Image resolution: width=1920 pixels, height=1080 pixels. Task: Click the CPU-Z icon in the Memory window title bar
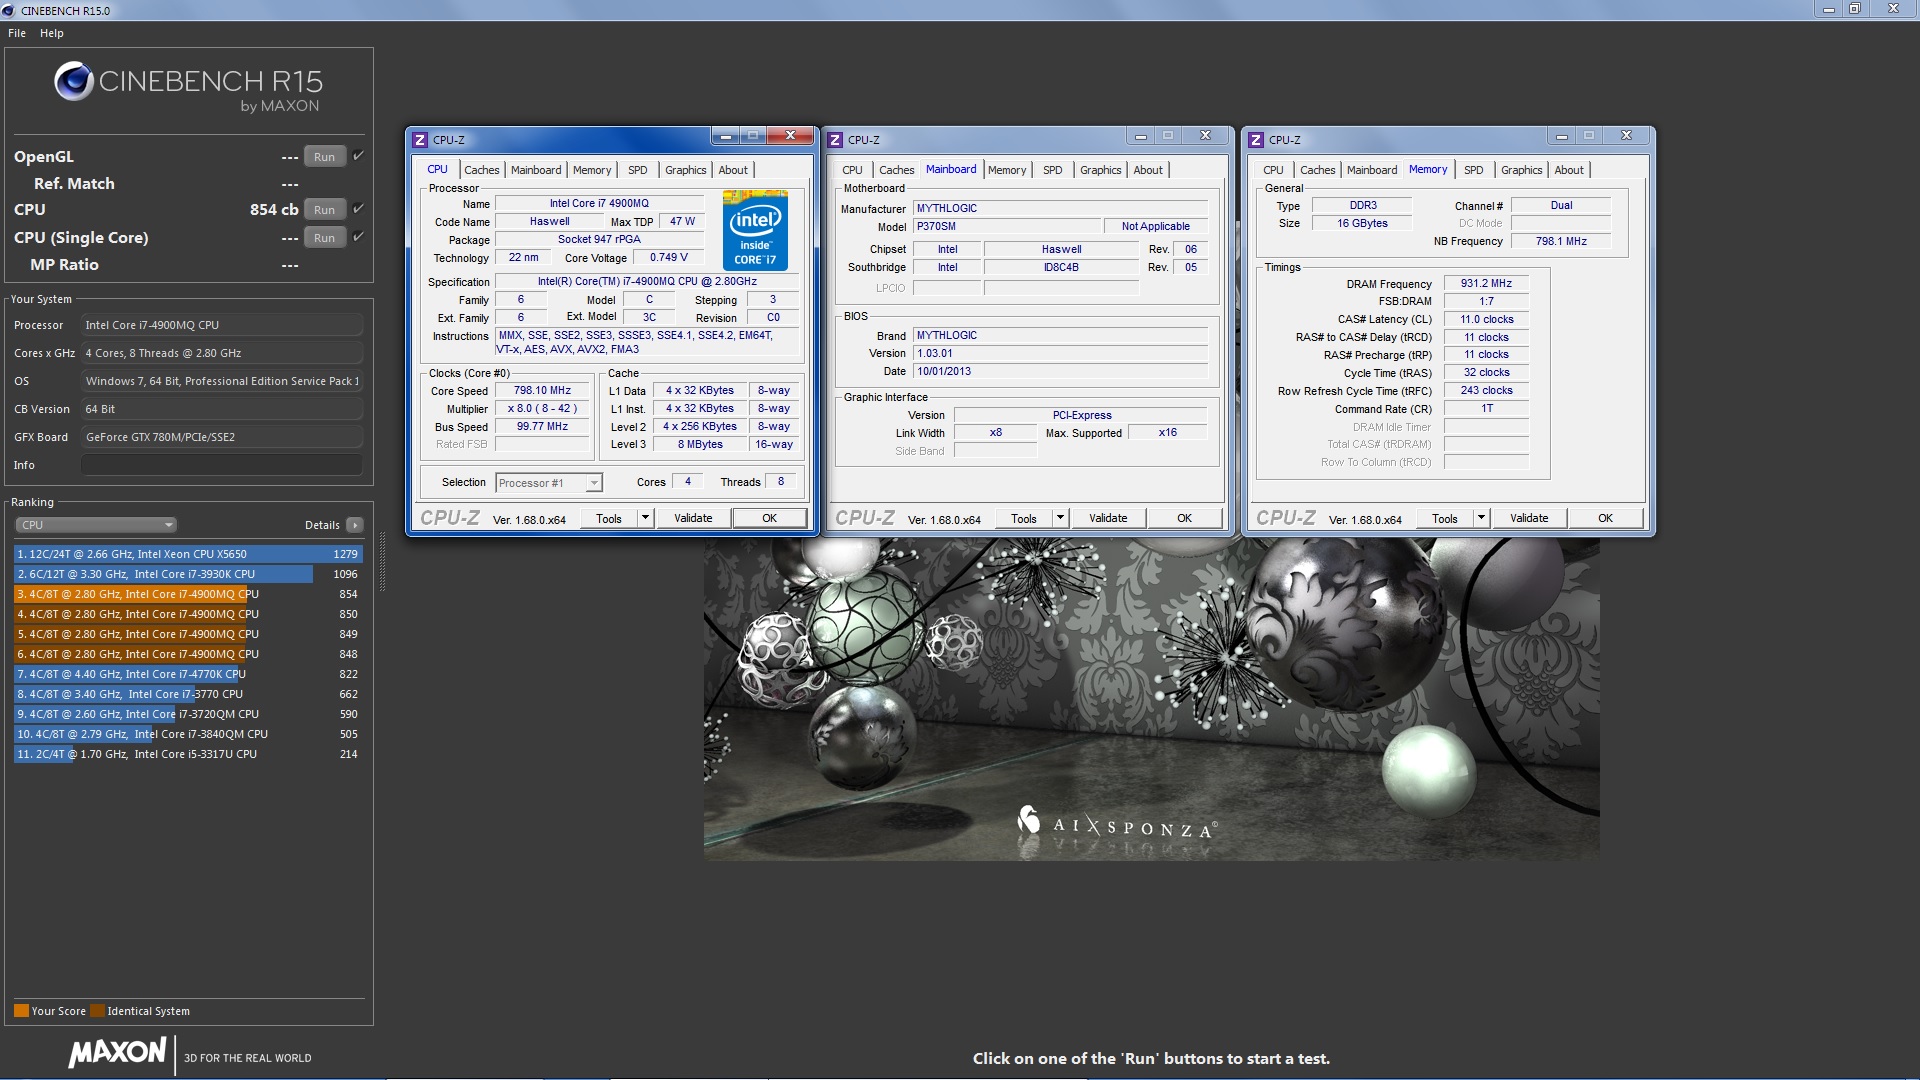click(1256, 140)
